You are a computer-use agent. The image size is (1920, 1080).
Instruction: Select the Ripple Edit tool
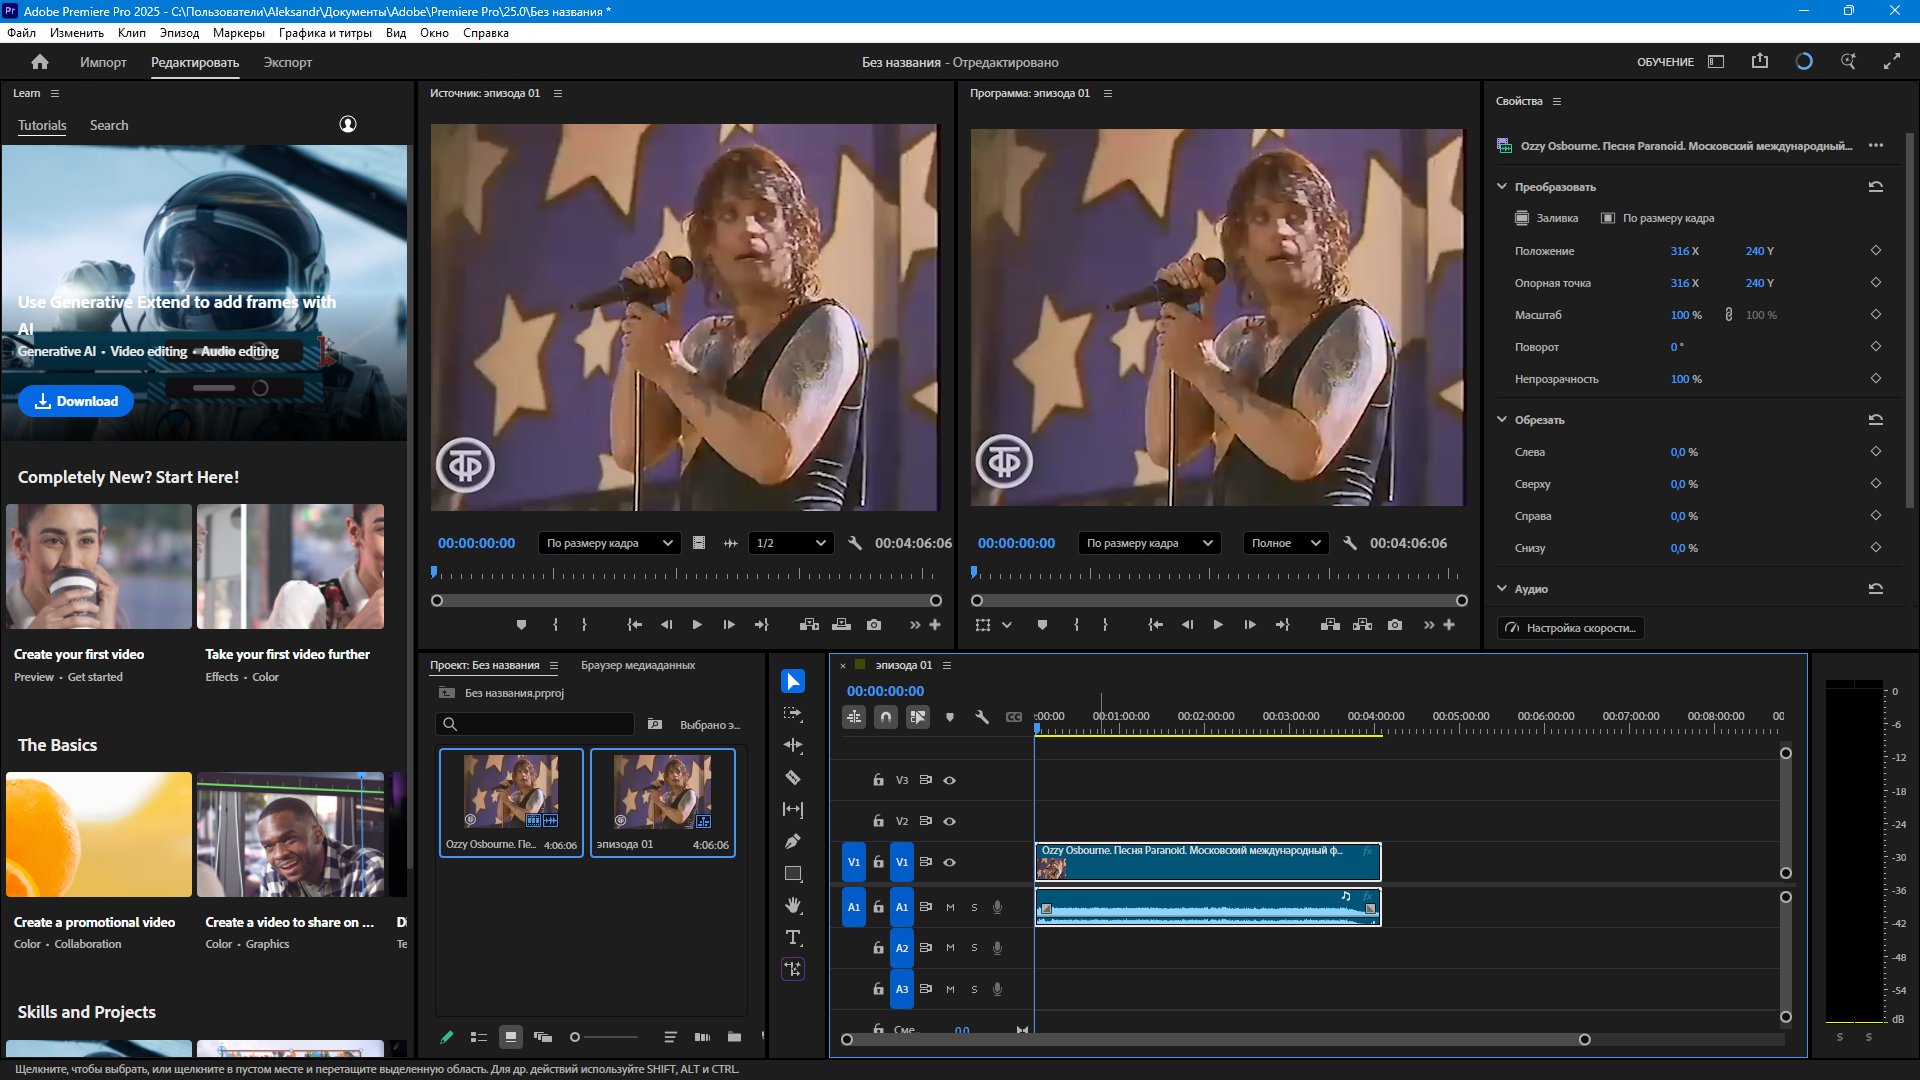click(x=793, y=745)
